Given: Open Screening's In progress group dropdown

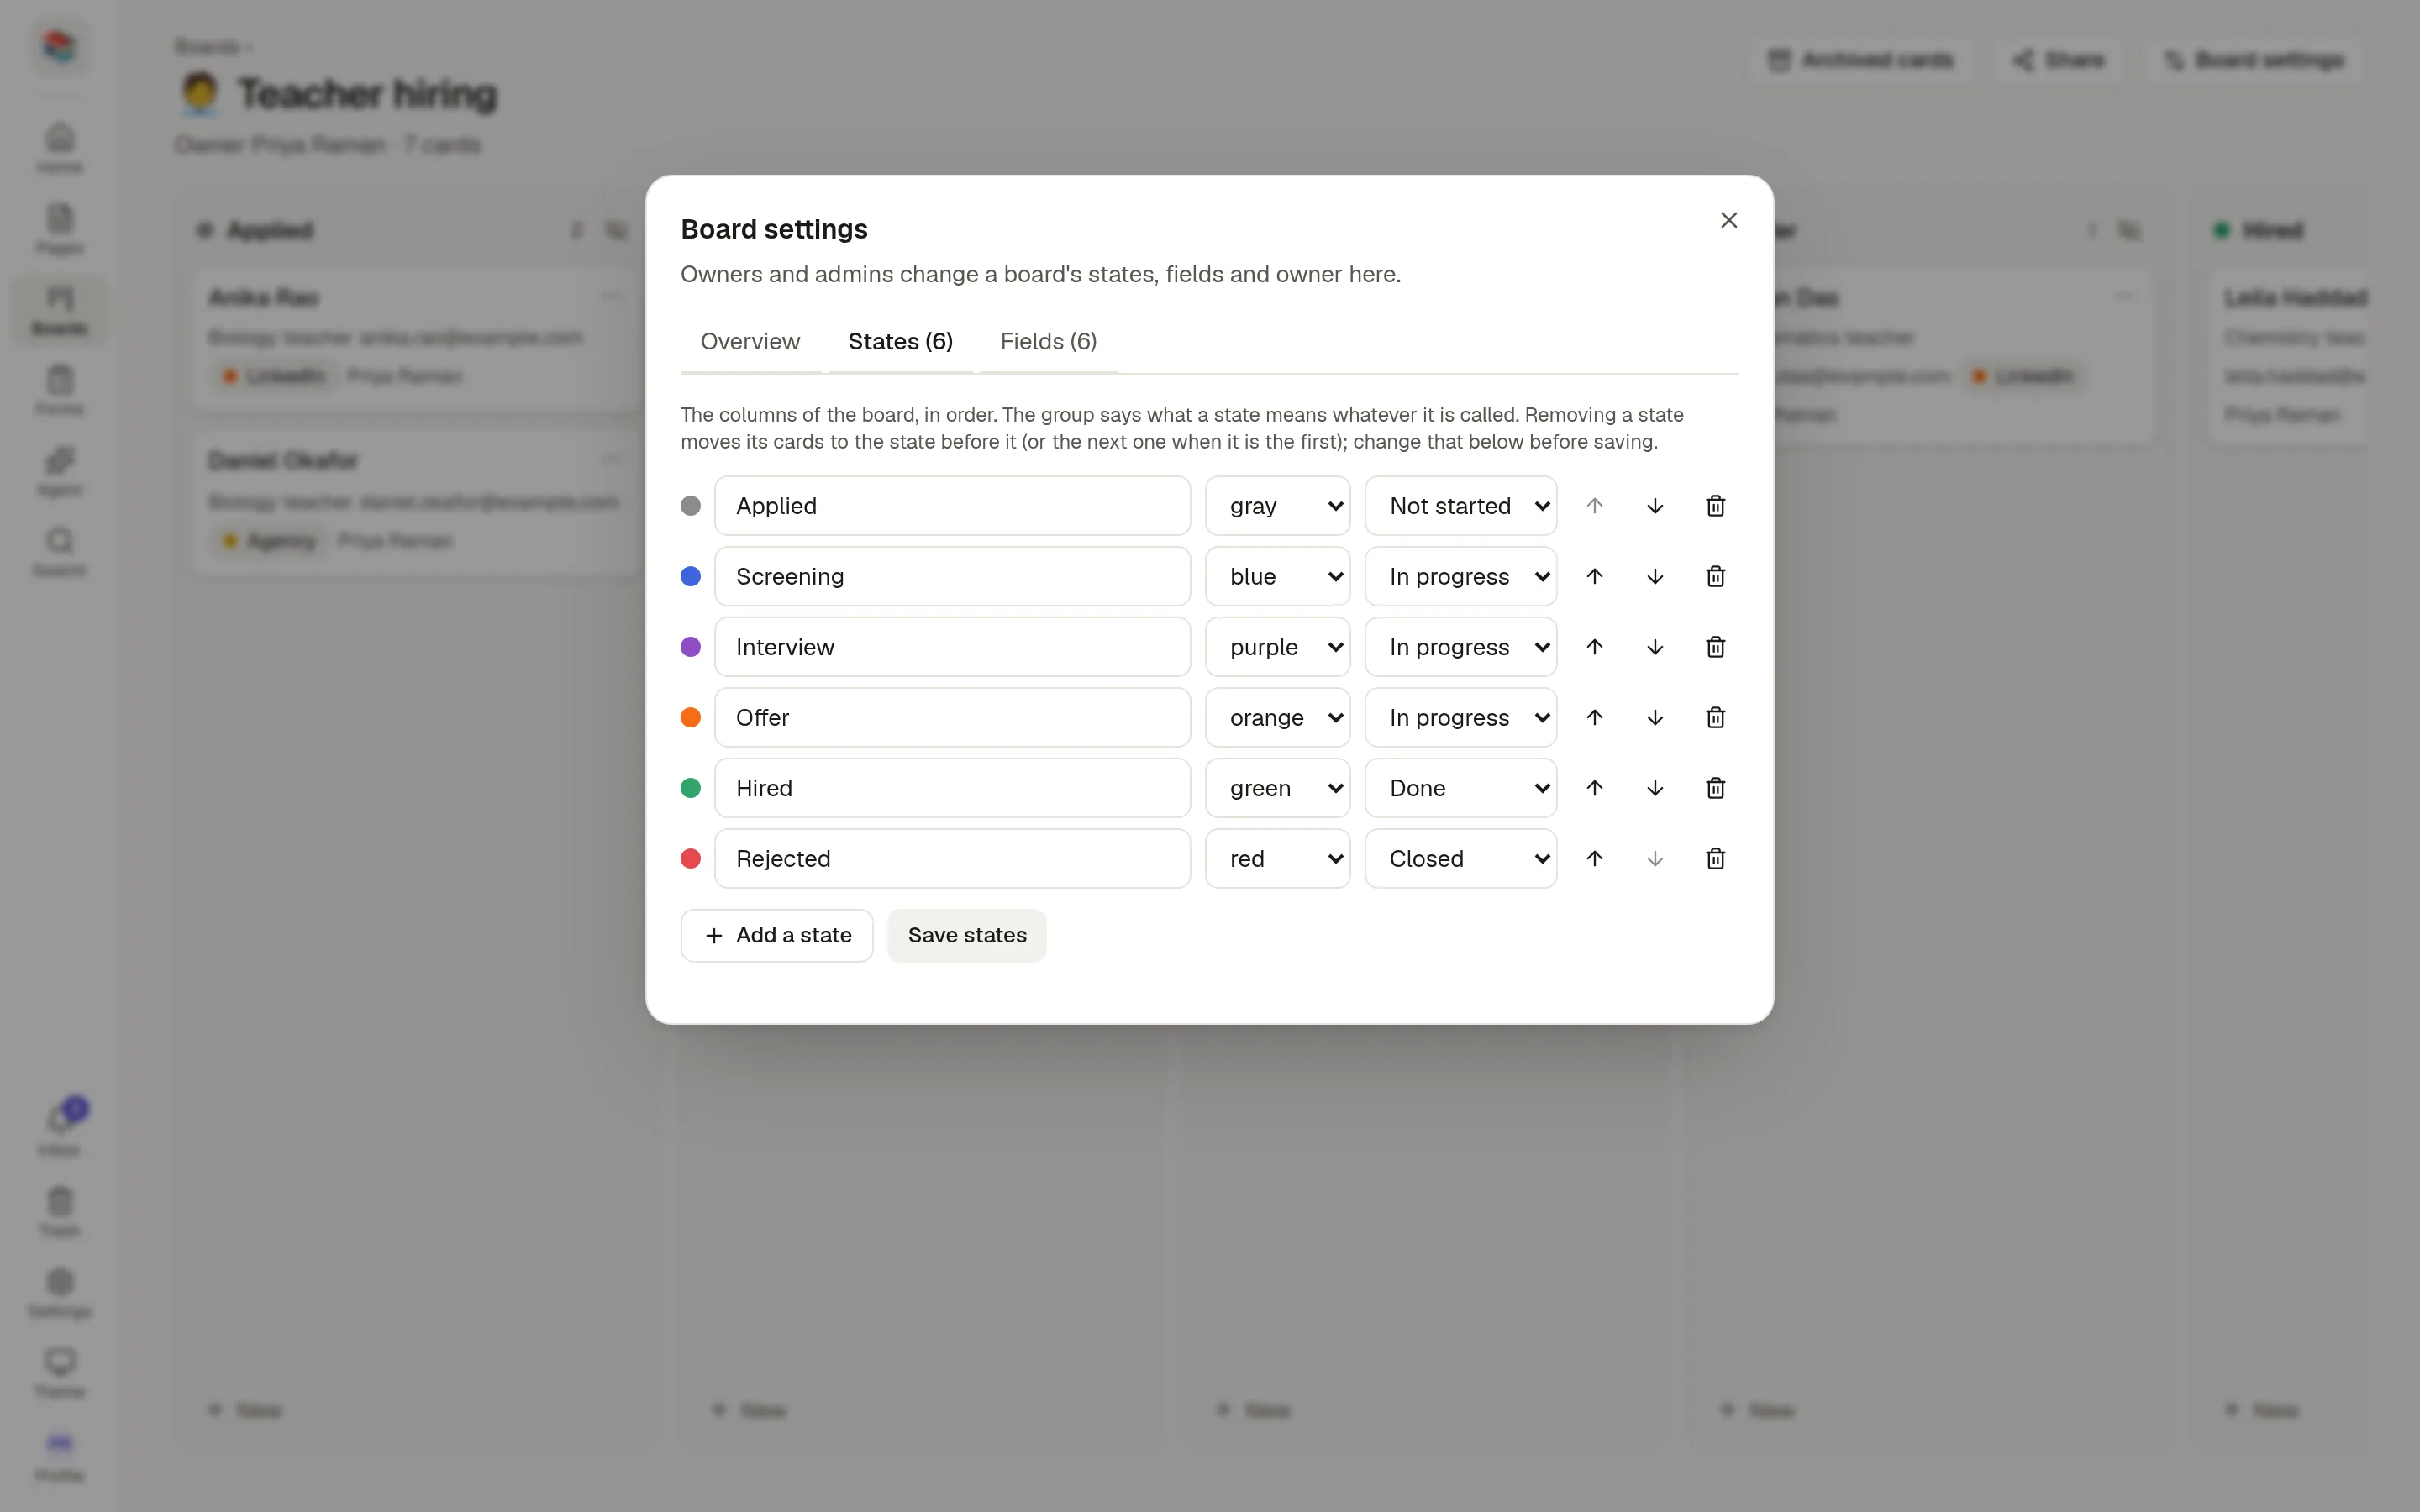Looking at the screenshot, I should pyautogui.click(x=1460, y=577).
